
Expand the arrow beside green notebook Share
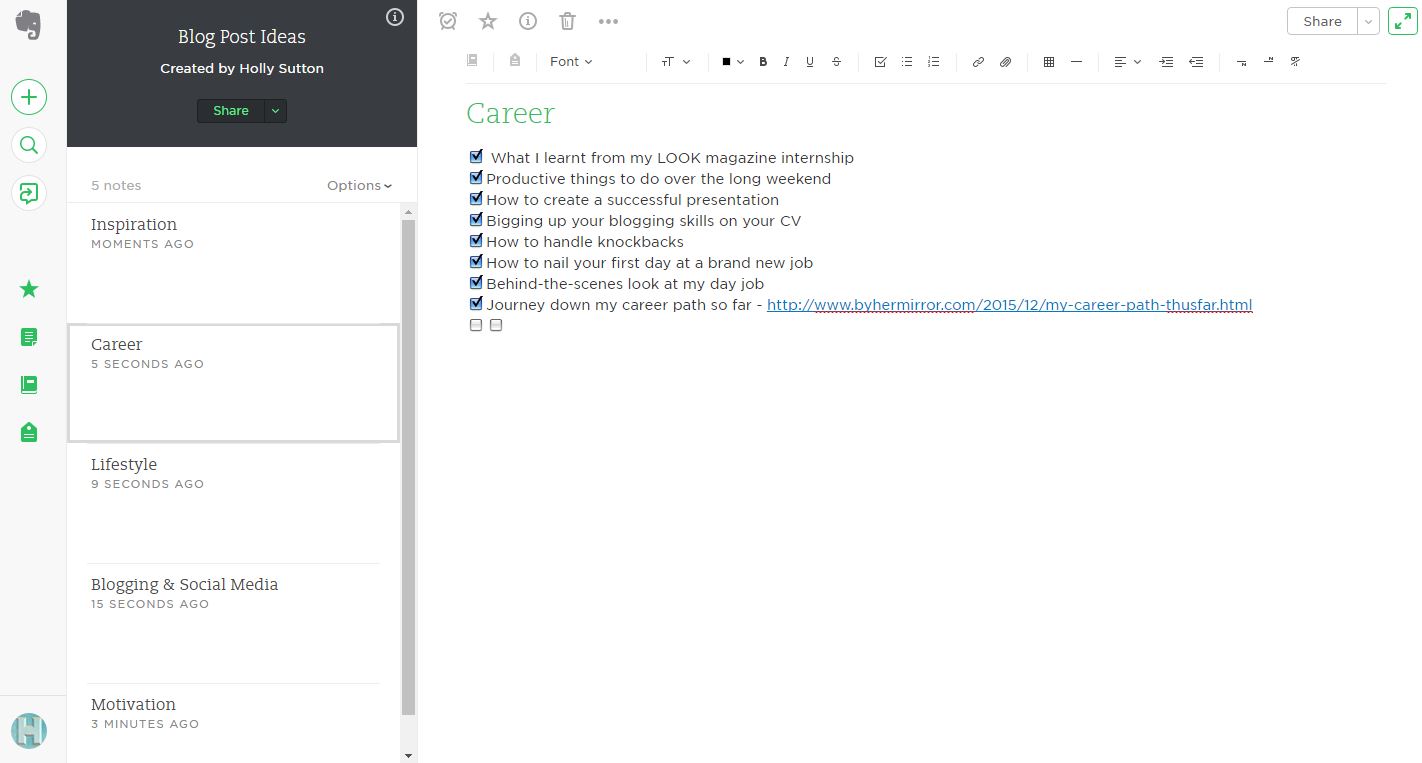coord(275,111)
